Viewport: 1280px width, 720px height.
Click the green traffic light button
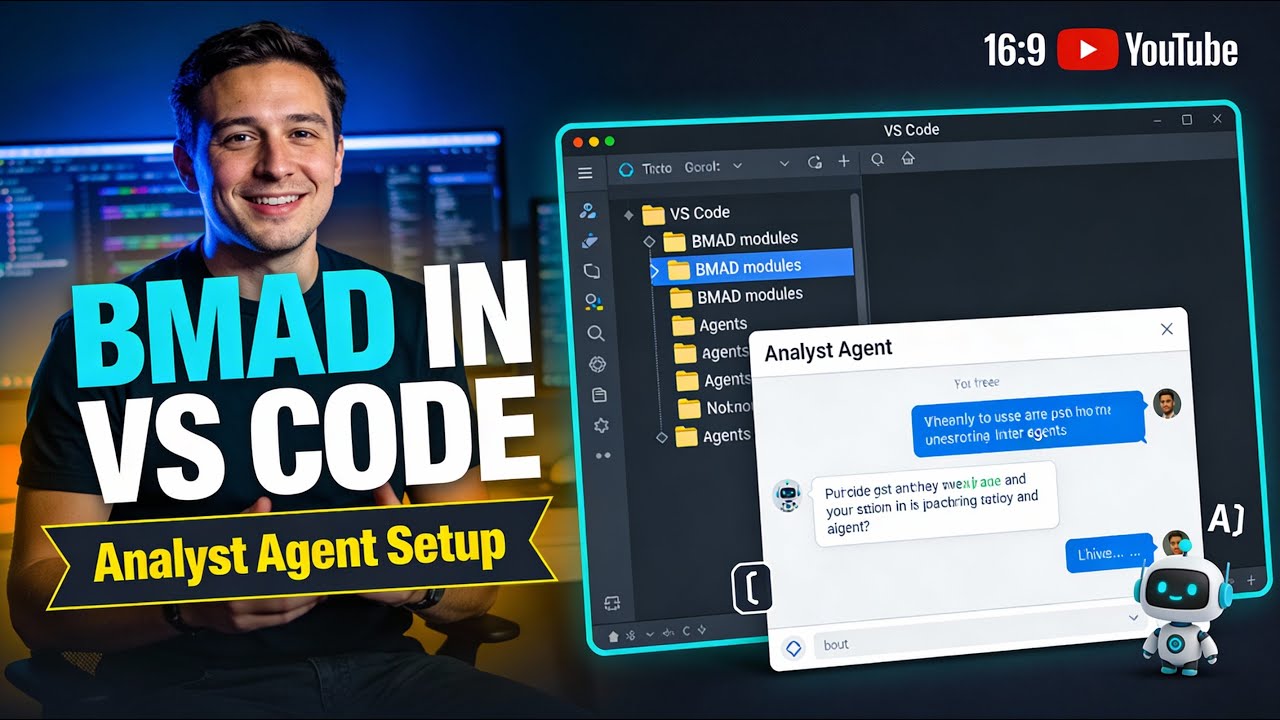(610, 140)
